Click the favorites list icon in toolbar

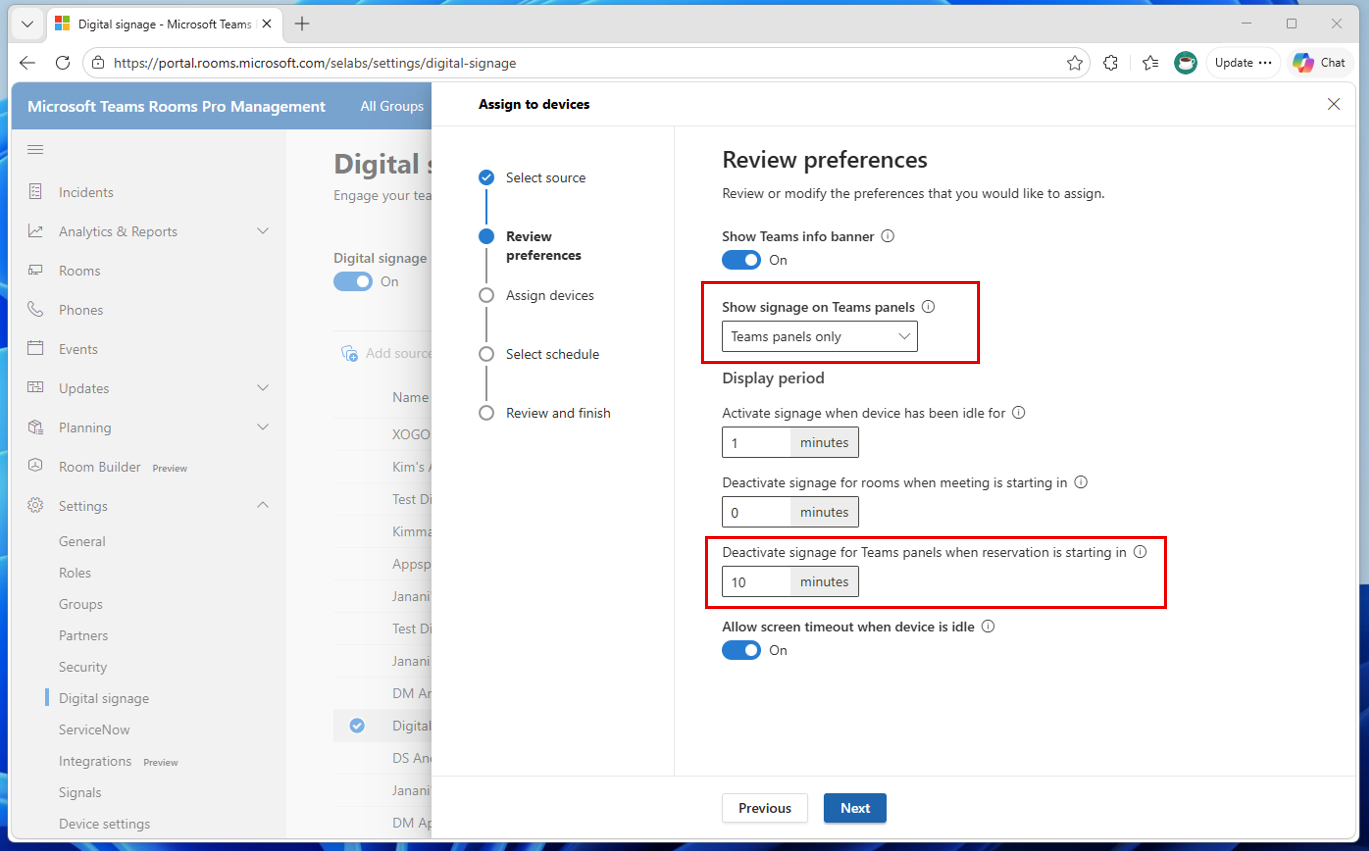tap(1150, 63)
